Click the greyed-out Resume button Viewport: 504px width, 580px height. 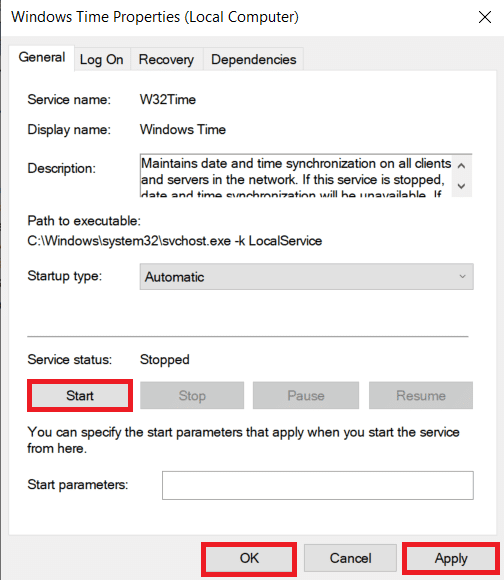click(x=421, y=395)
